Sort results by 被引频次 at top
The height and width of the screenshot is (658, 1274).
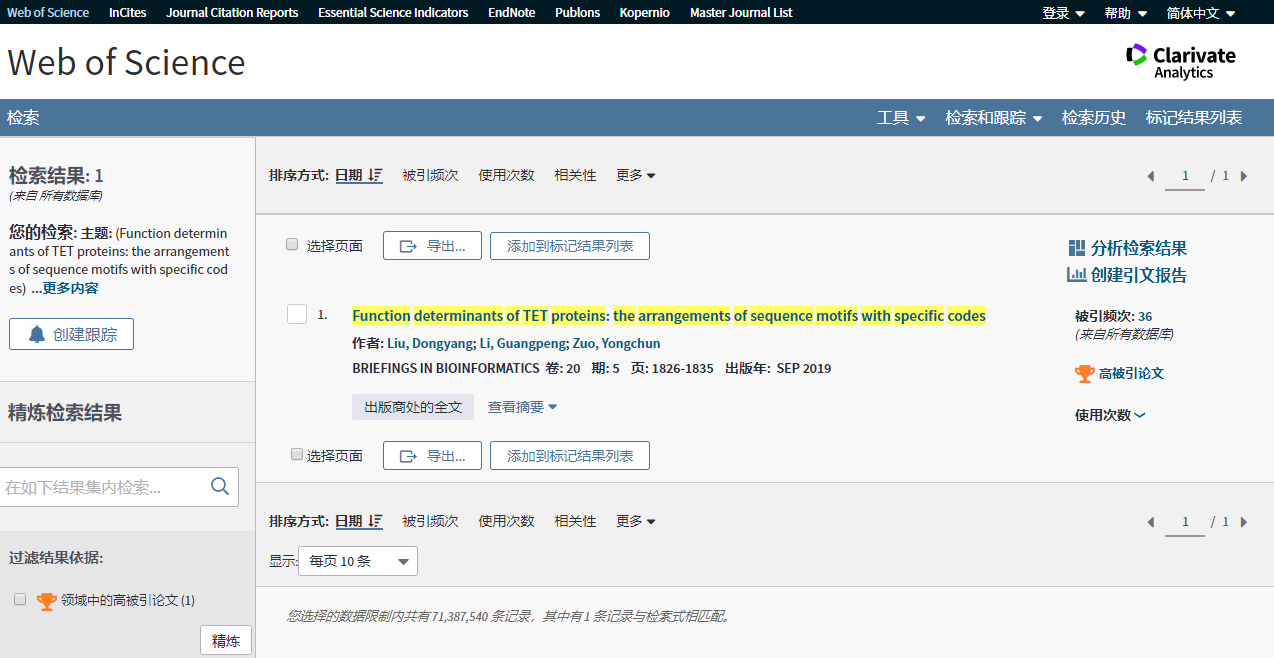pyautogui.click(x=430, y=175)
